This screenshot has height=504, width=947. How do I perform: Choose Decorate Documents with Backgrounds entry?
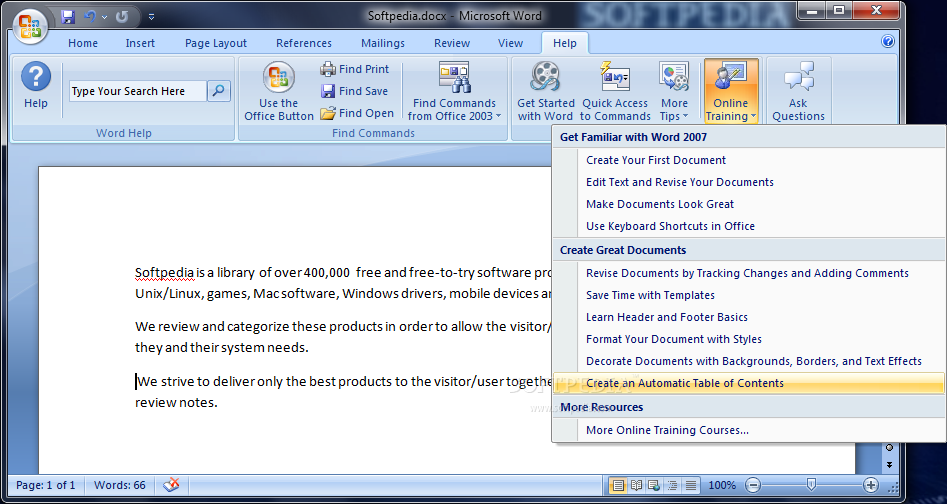[749, 361]
